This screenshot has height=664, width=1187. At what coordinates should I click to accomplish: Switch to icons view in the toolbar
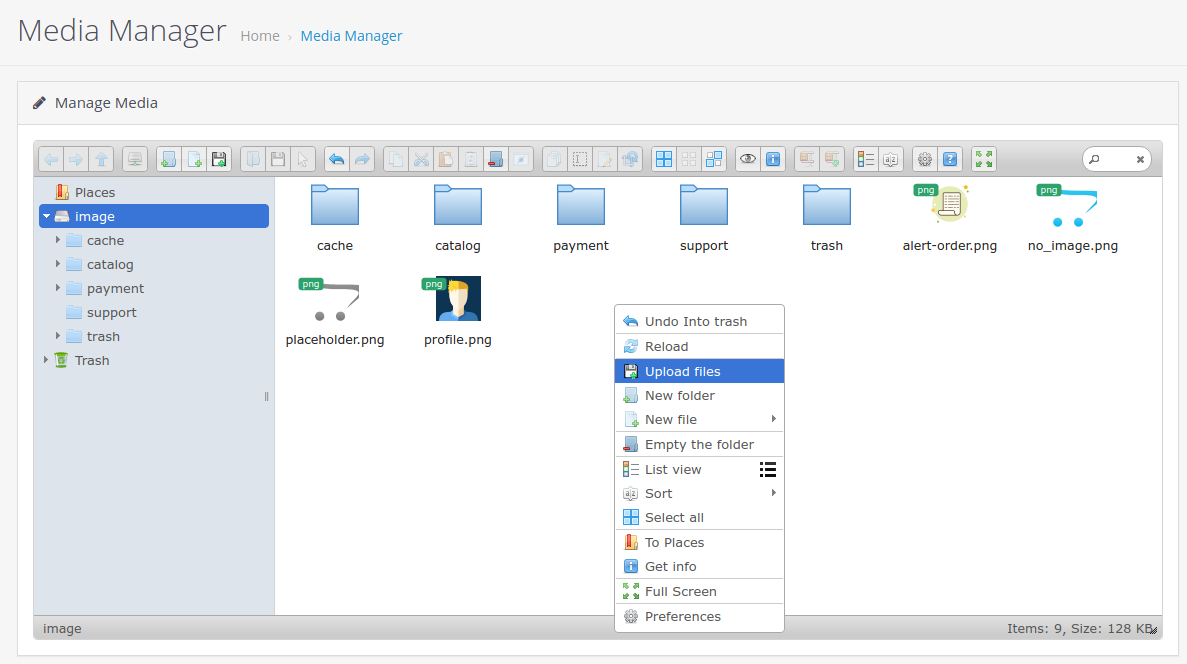(666, 158)
